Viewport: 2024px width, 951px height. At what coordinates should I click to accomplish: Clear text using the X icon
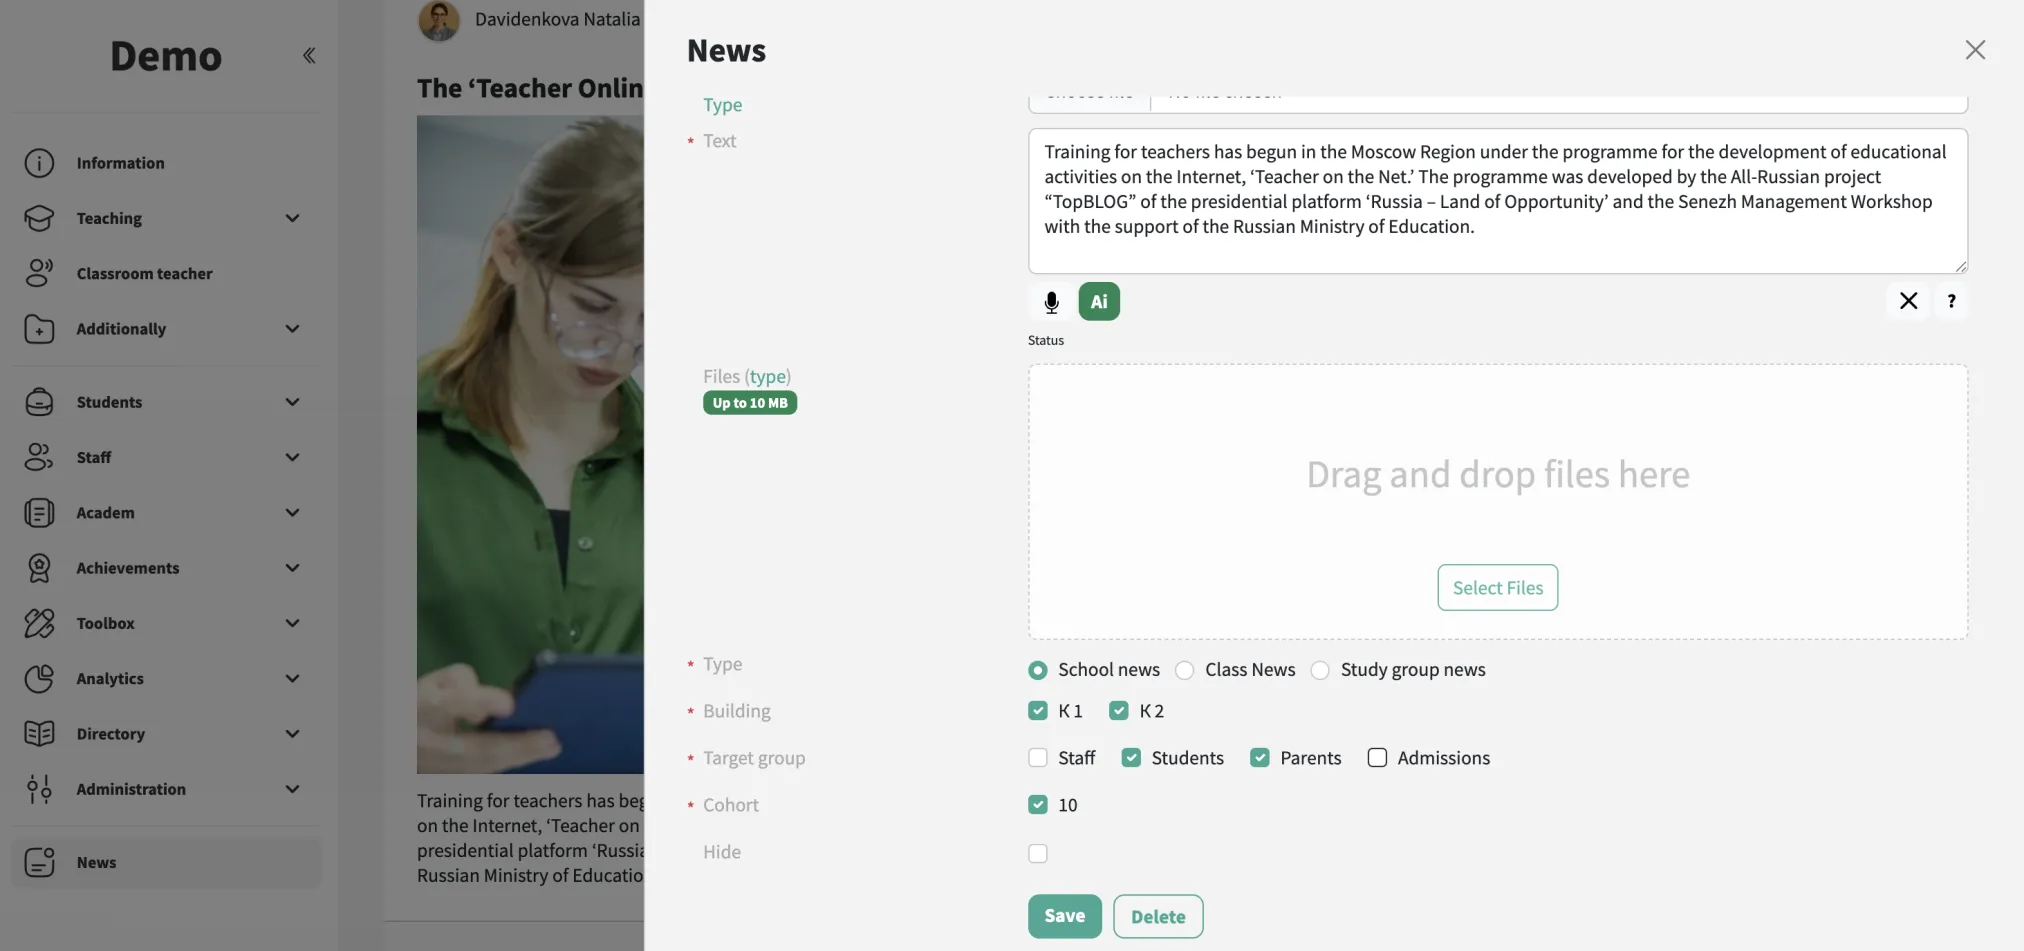point(1908,301)
